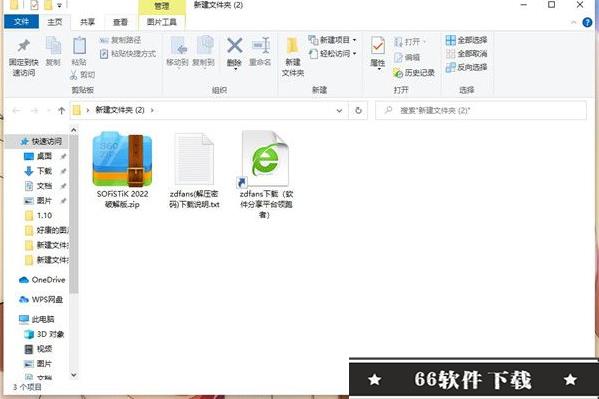Click the red X Delete icon
Image resolution: width=599 pixels, height=399 pixels.
point(234,45)
